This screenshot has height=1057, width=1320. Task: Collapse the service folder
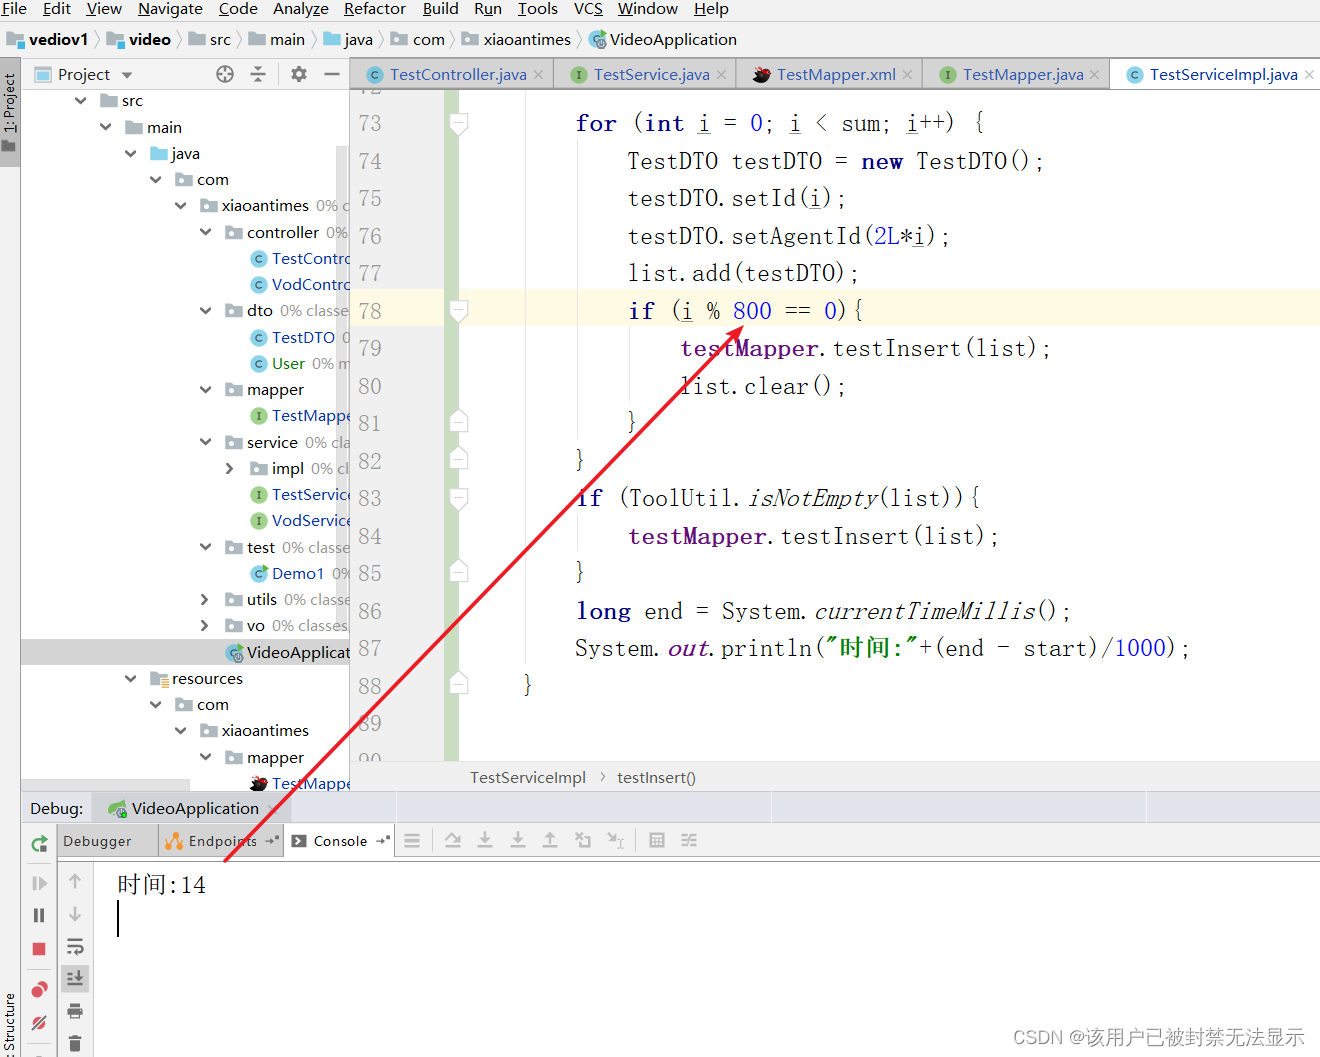(205, 442)
